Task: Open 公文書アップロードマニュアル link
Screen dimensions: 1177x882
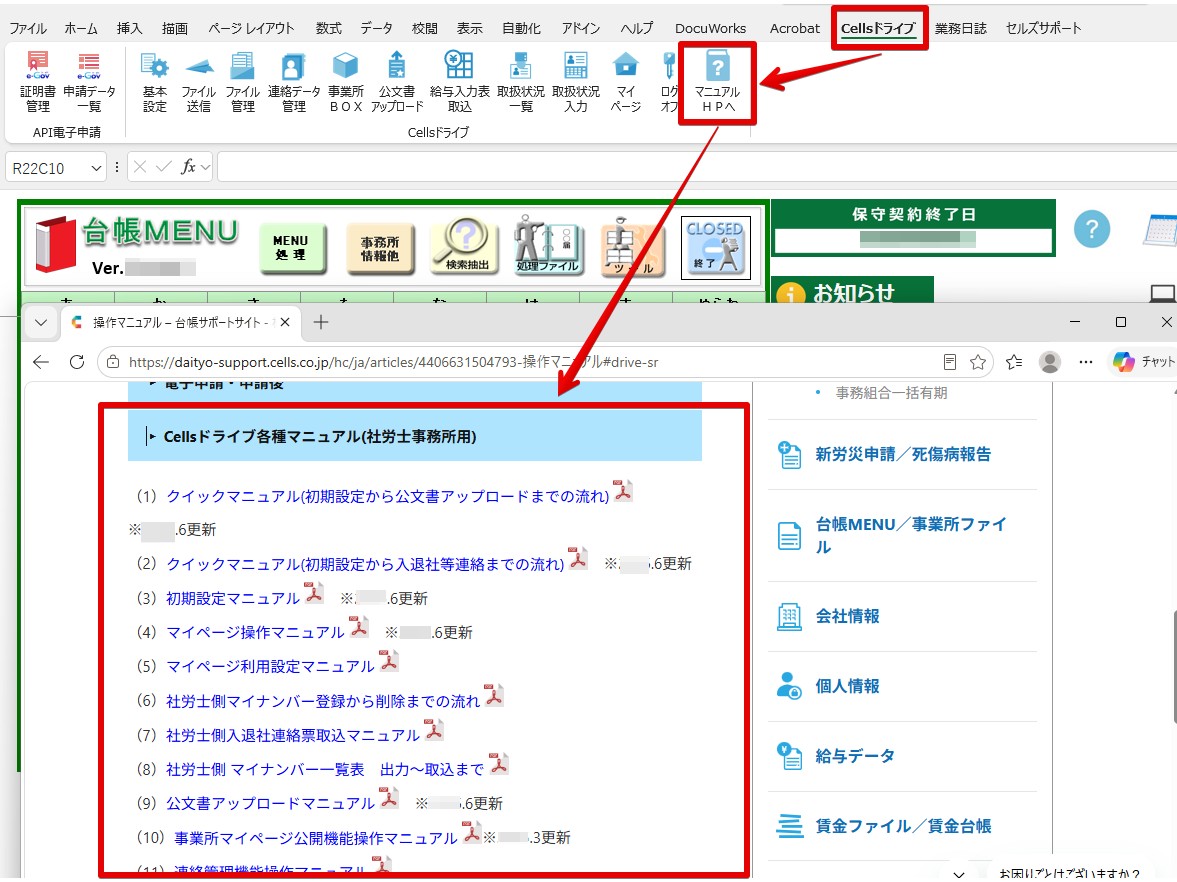Action: coord(270,803)
